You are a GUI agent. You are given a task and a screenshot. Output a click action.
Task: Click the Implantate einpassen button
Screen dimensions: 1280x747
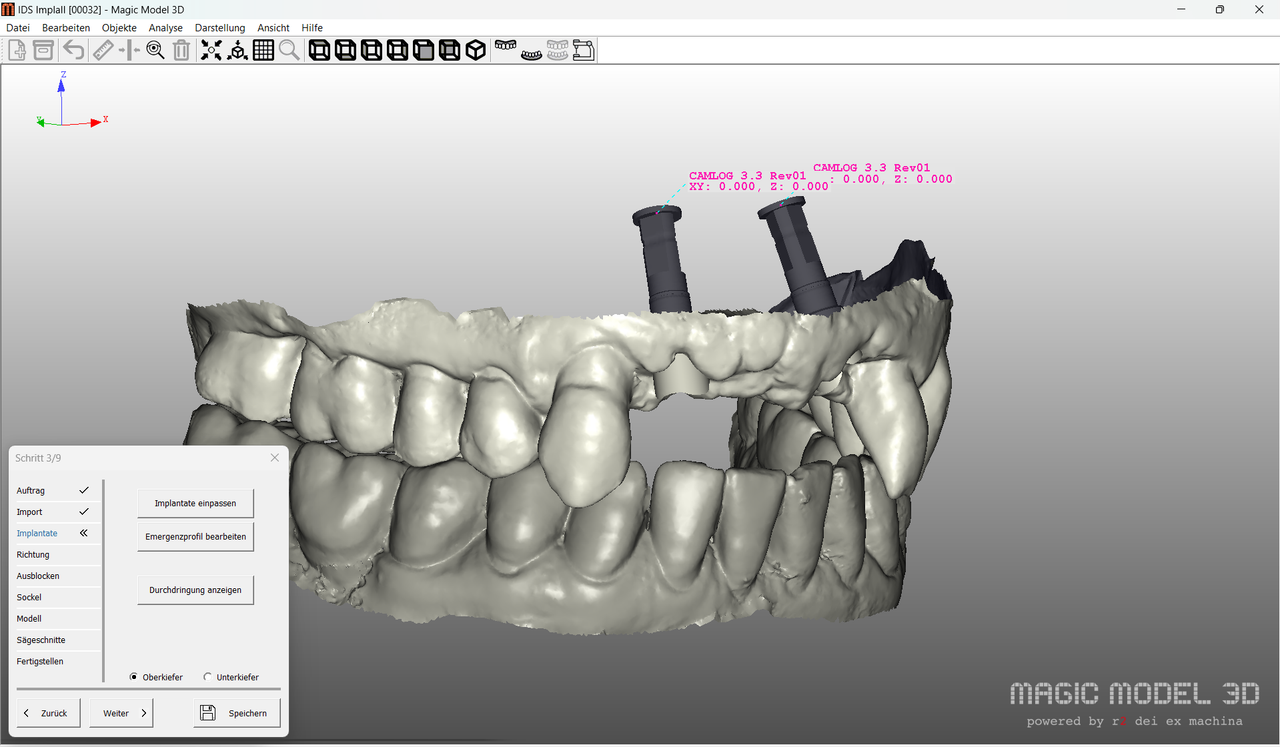pos(195,503)
